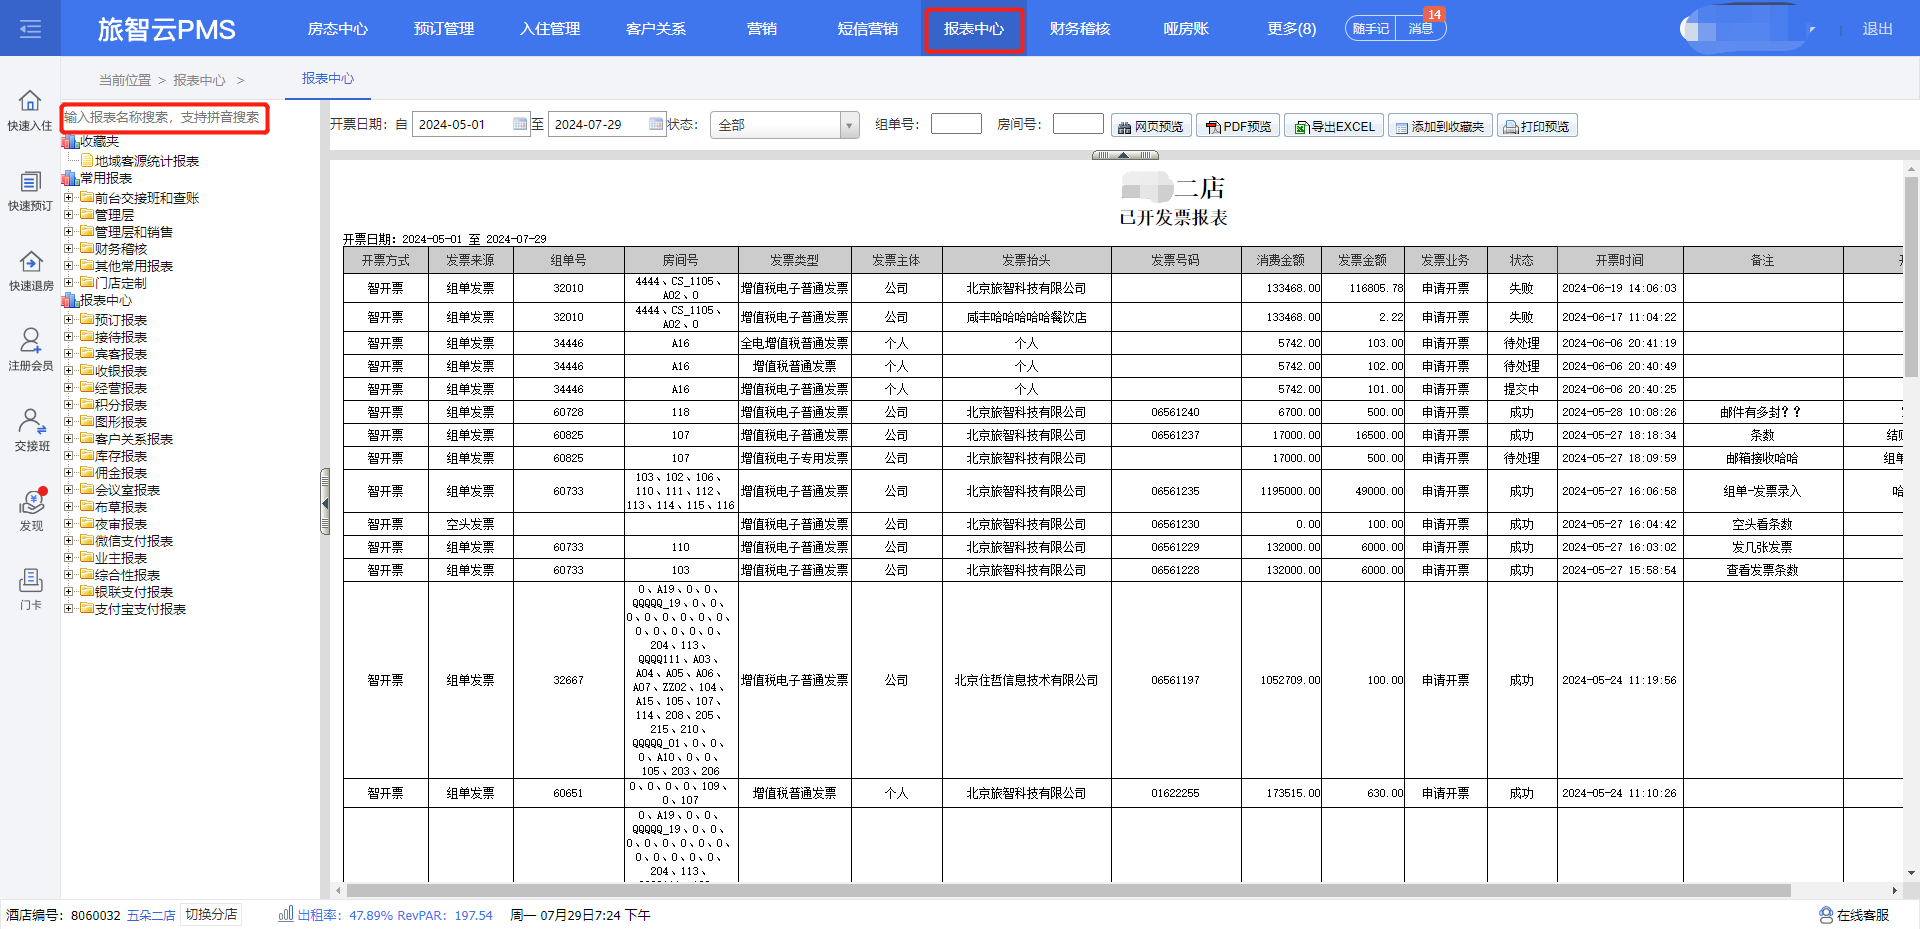Click the occupancy chart icon in status bar
This screenshot has width=1920, height=929.
point(286,914)
